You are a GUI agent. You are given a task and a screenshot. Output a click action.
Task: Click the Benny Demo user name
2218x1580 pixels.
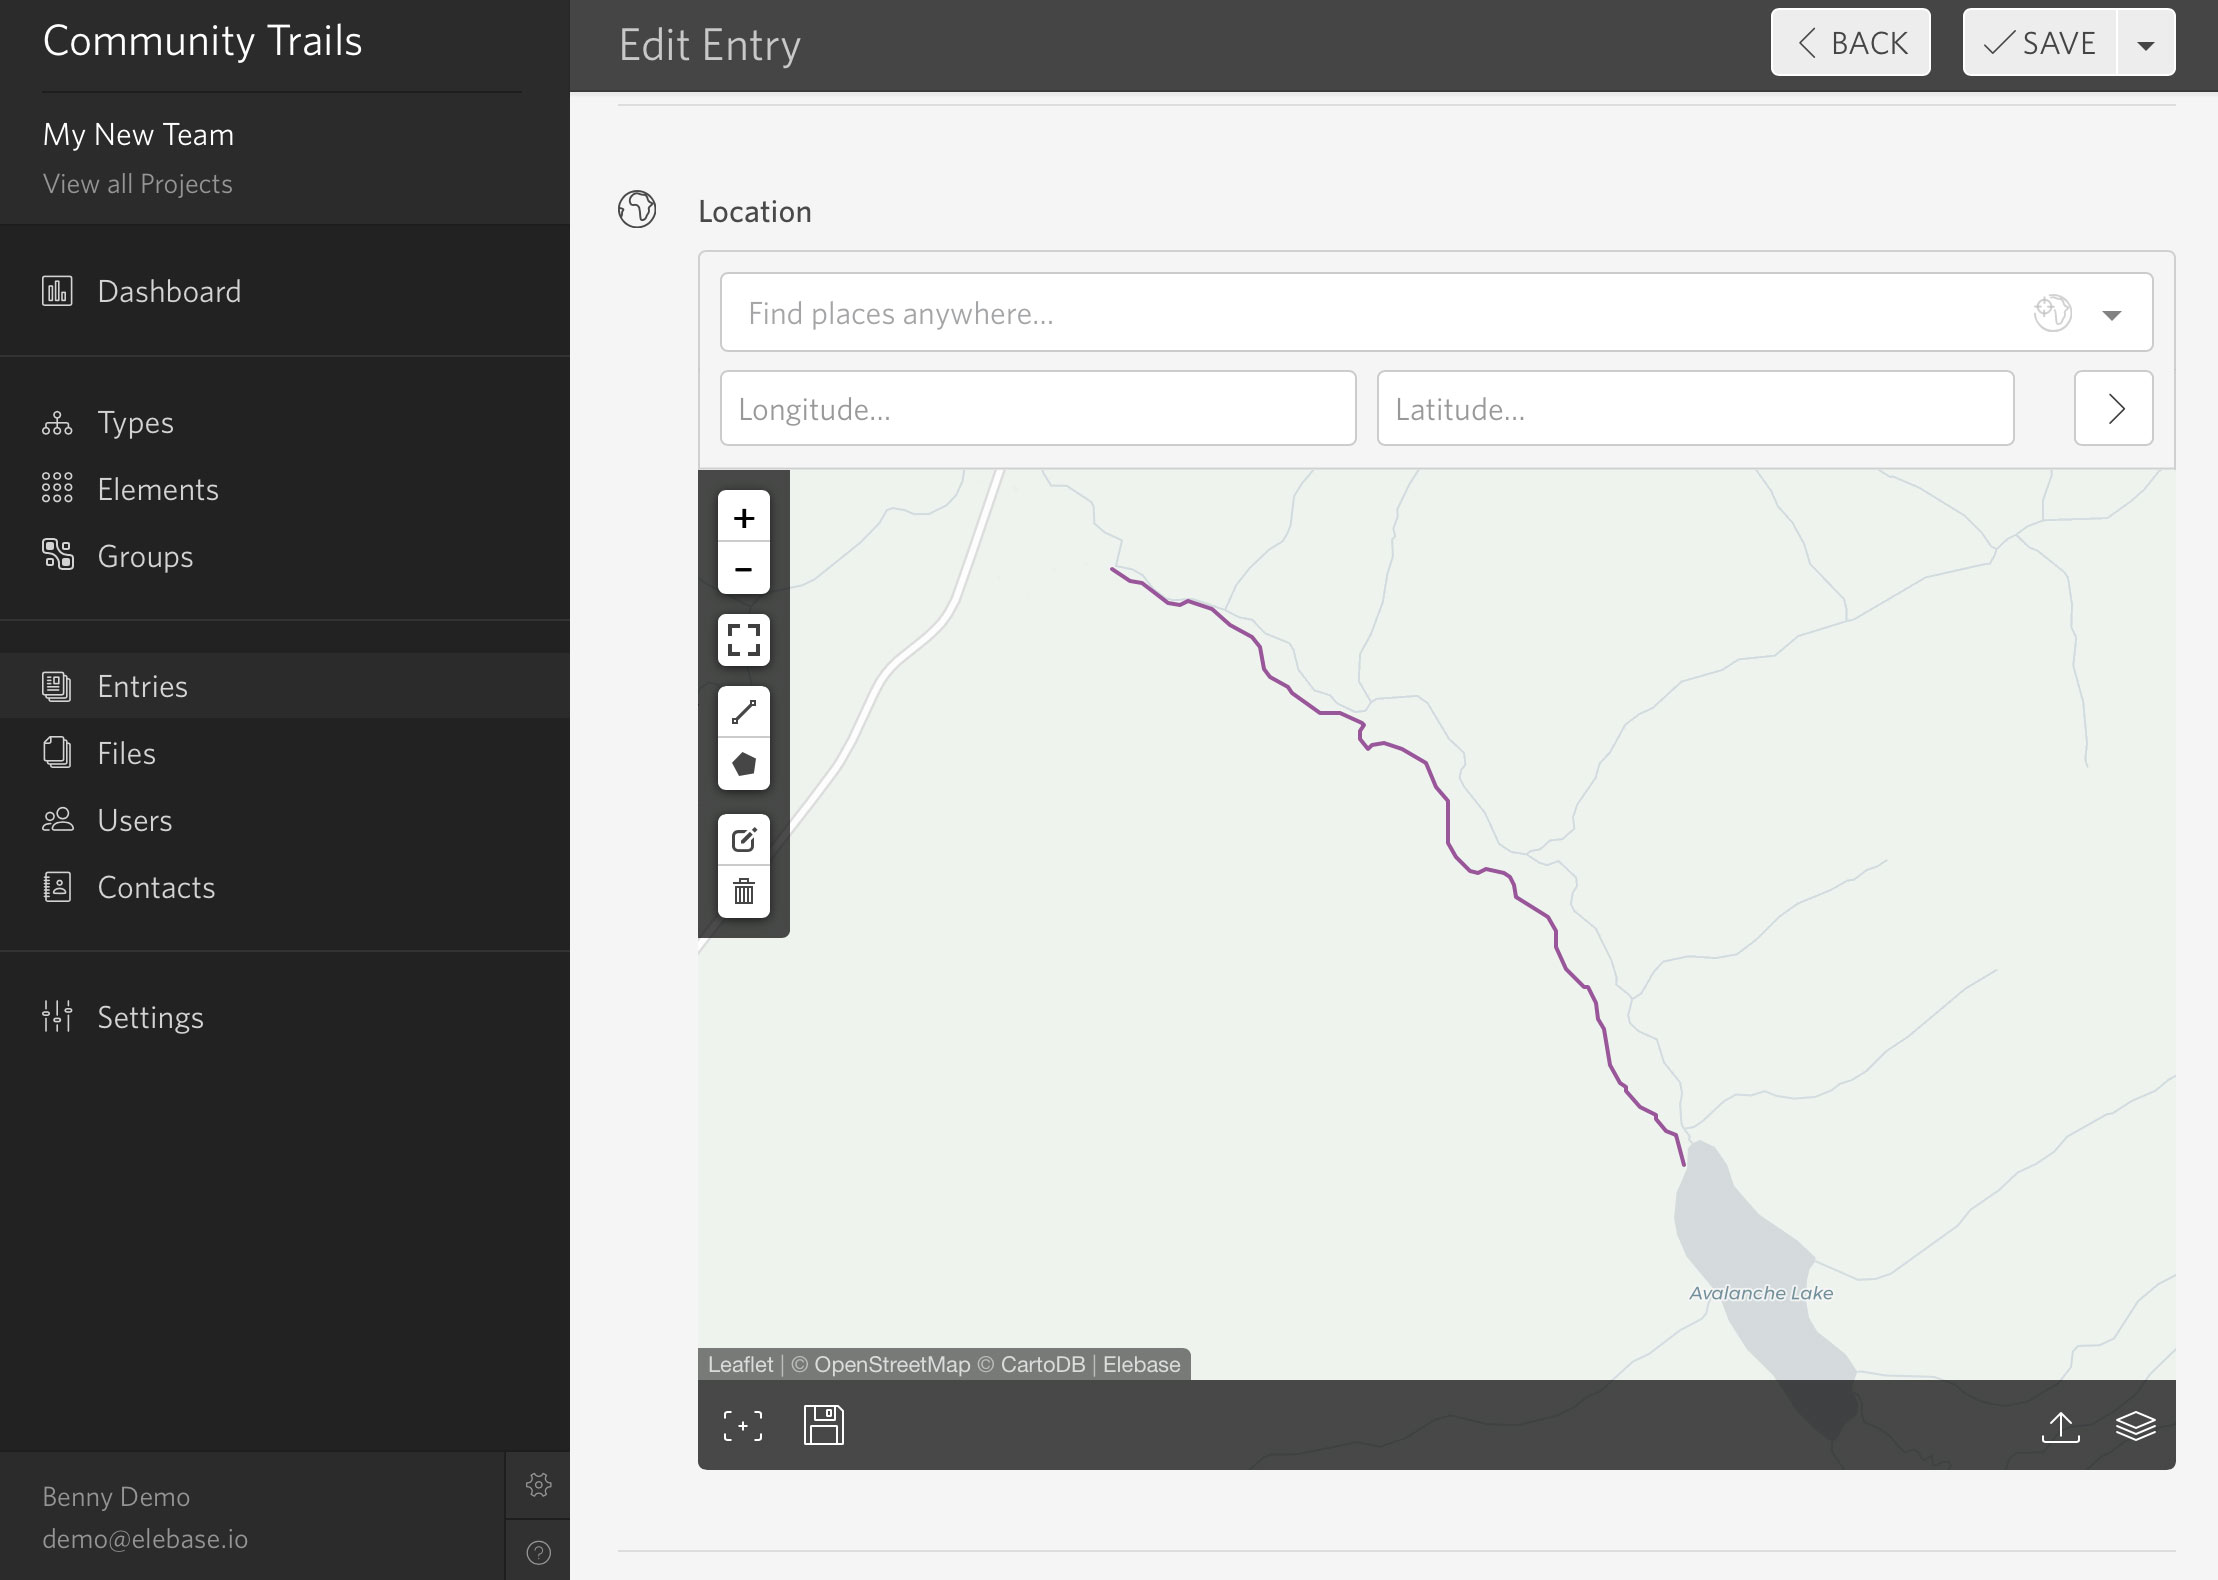point(116,1497)
